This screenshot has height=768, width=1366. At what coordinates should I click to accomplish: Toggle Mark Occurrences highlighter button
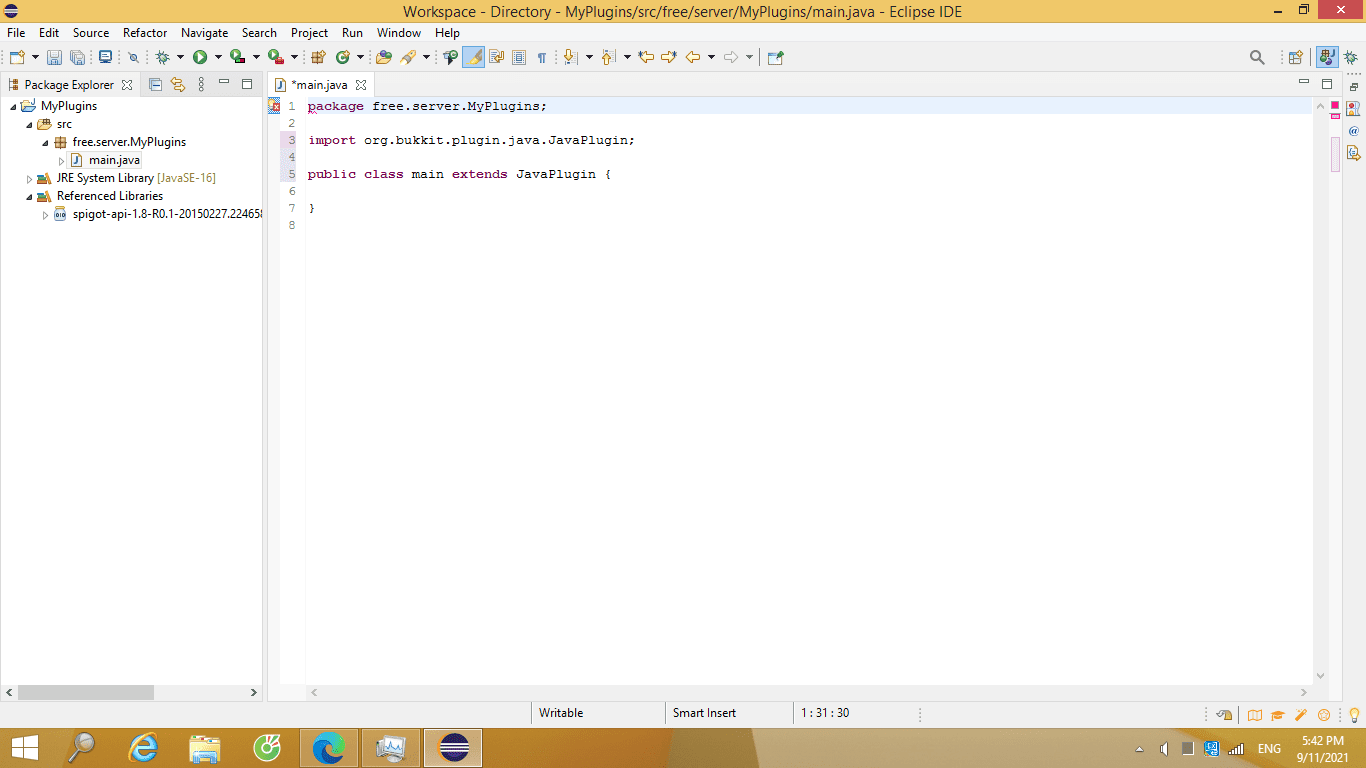coord(473,58)
